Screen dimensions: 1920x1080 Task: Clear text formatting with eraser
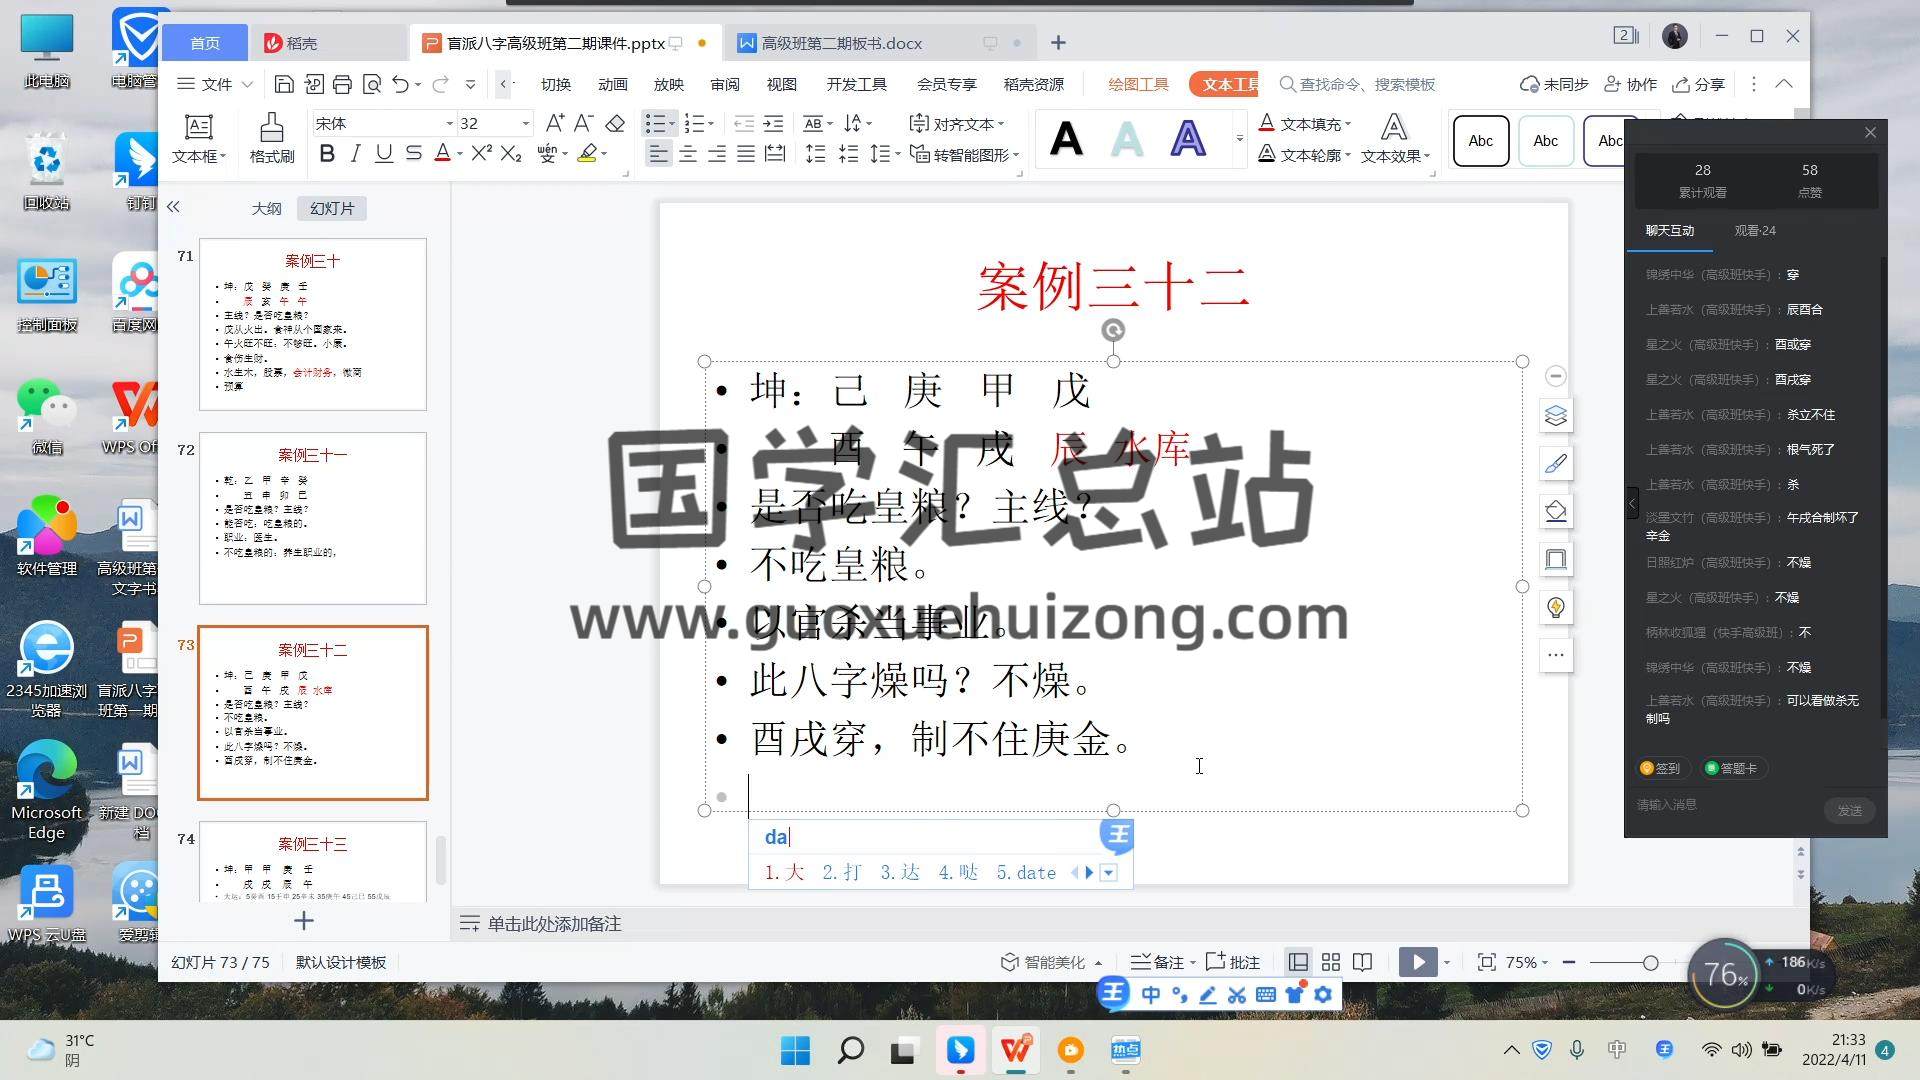(x=615, y=123)
